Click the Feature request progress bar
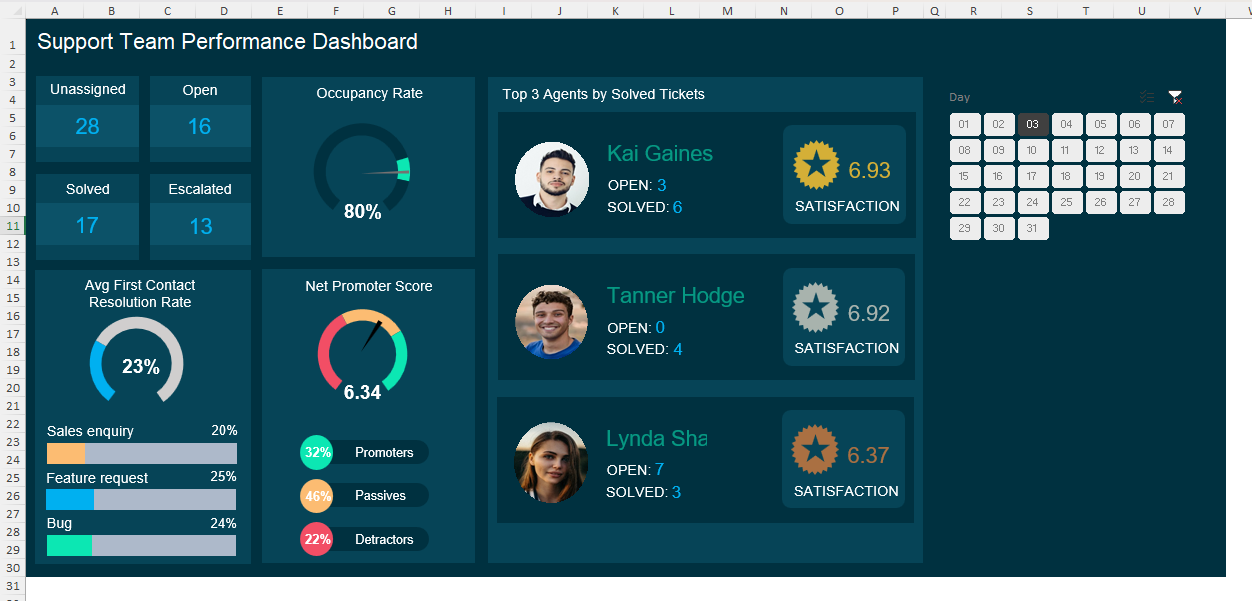 141,499
